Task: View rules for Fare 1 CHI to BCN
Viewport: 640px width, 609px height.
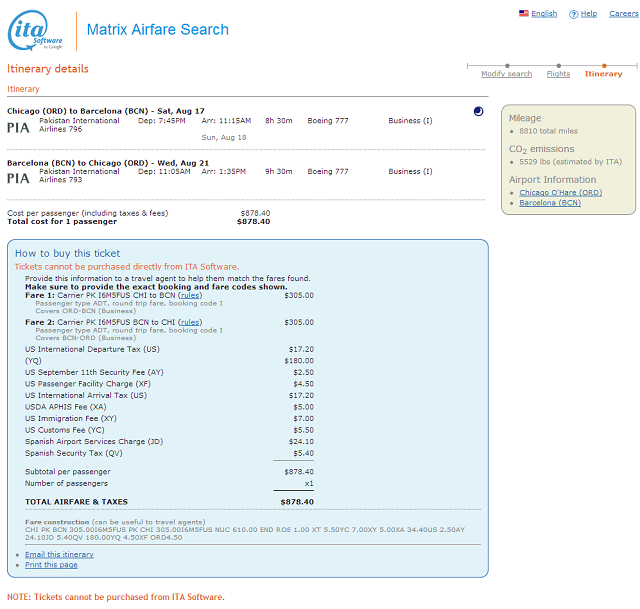Action: pos(190,295)
